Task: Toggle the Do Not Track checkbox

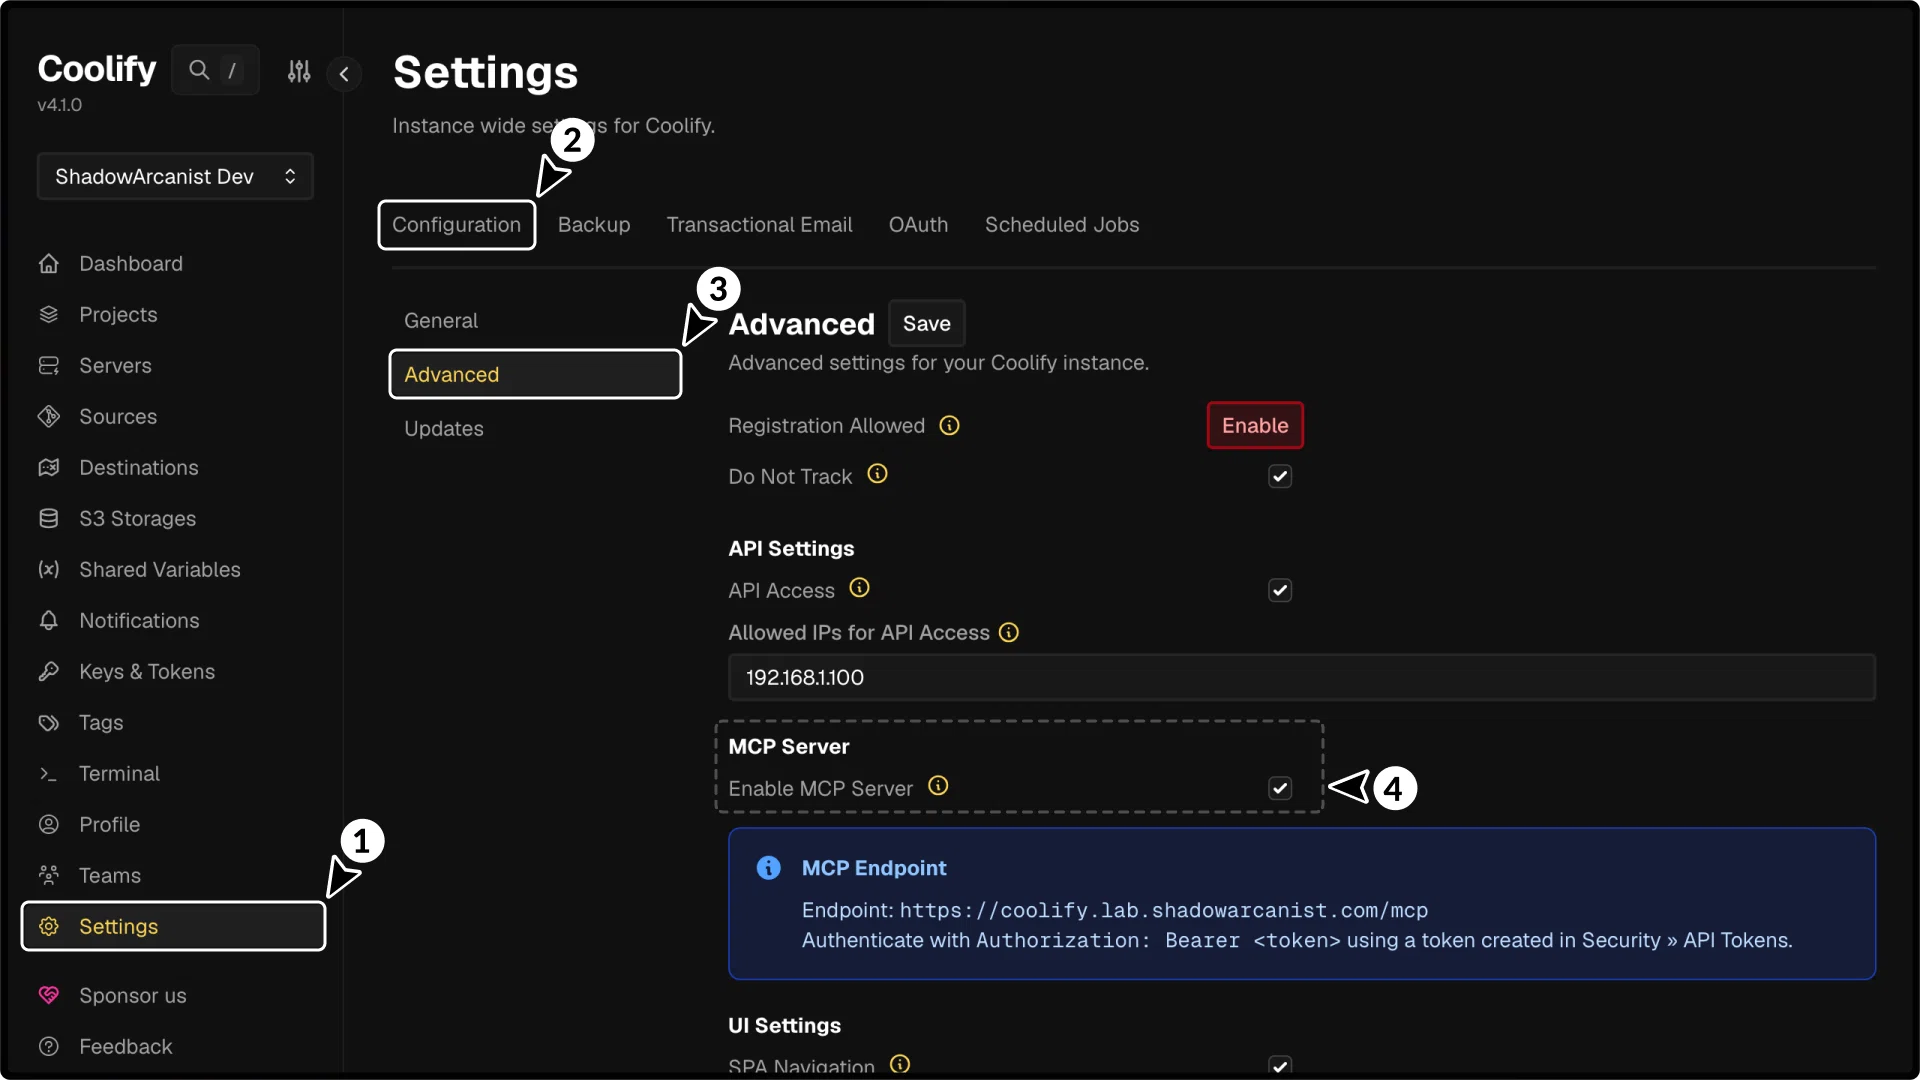Action: 1280,477
